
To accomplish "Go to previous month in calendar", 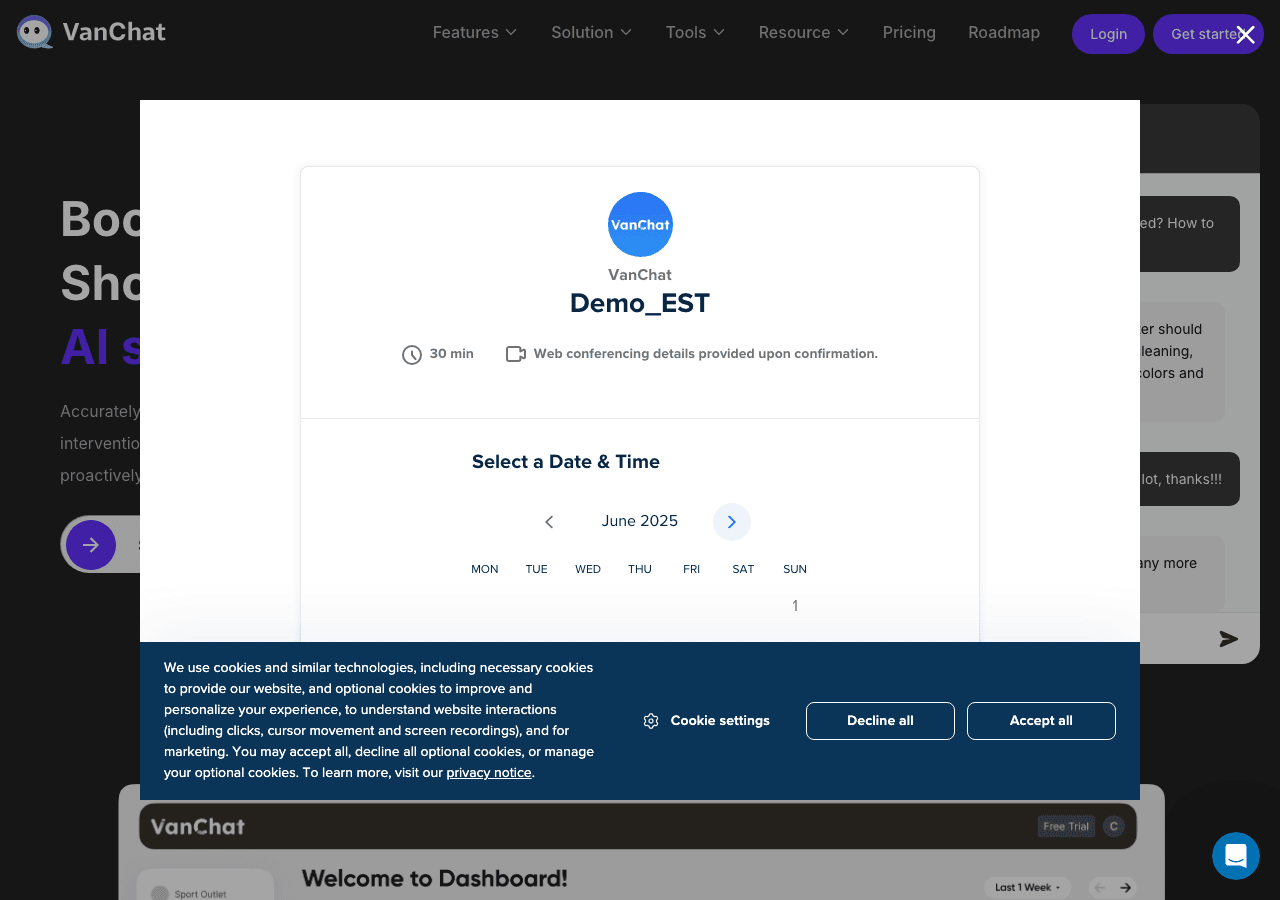I will (x=549, y=522).
